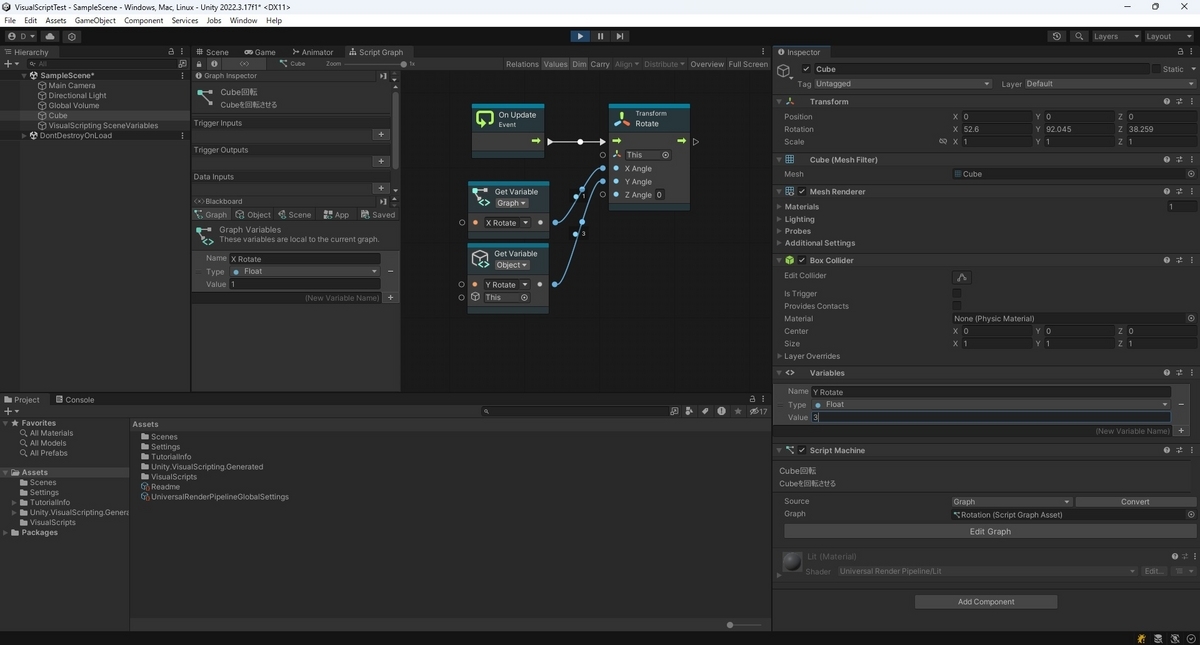The image size is (1200, 645).
Task: Open the Layer dropdown showing Default
Action: click(1110, 84)
